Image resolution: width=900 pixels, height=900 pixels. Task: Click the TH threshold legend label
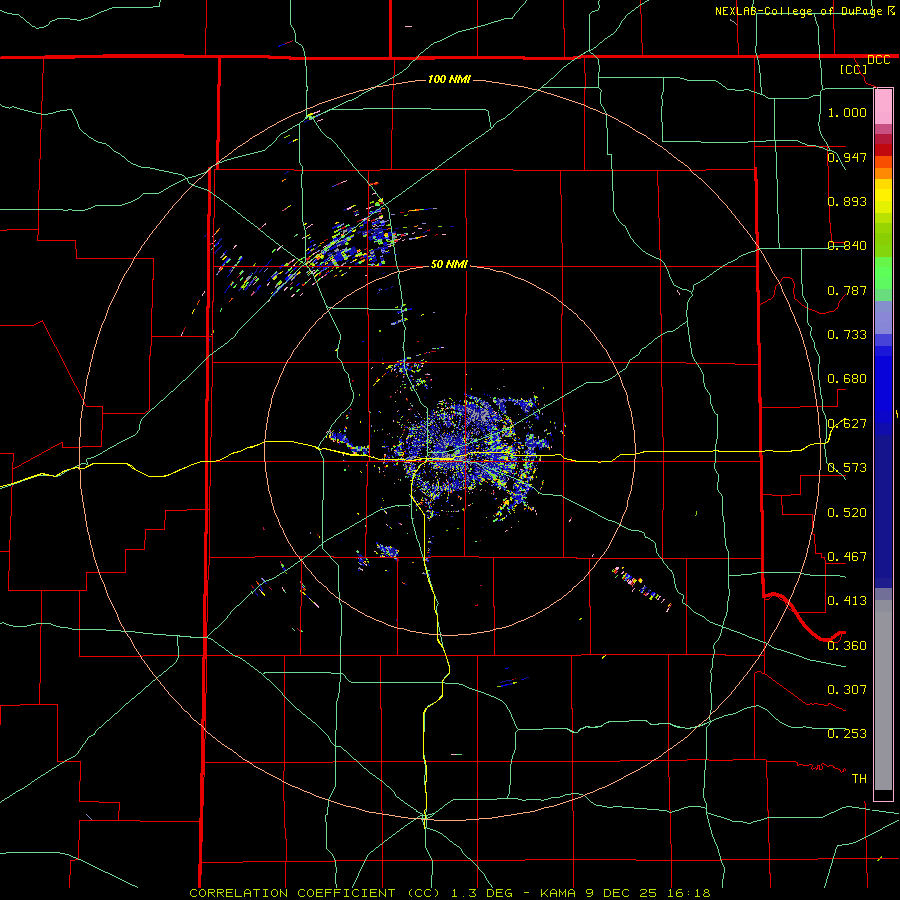click(x=859, y=778)
